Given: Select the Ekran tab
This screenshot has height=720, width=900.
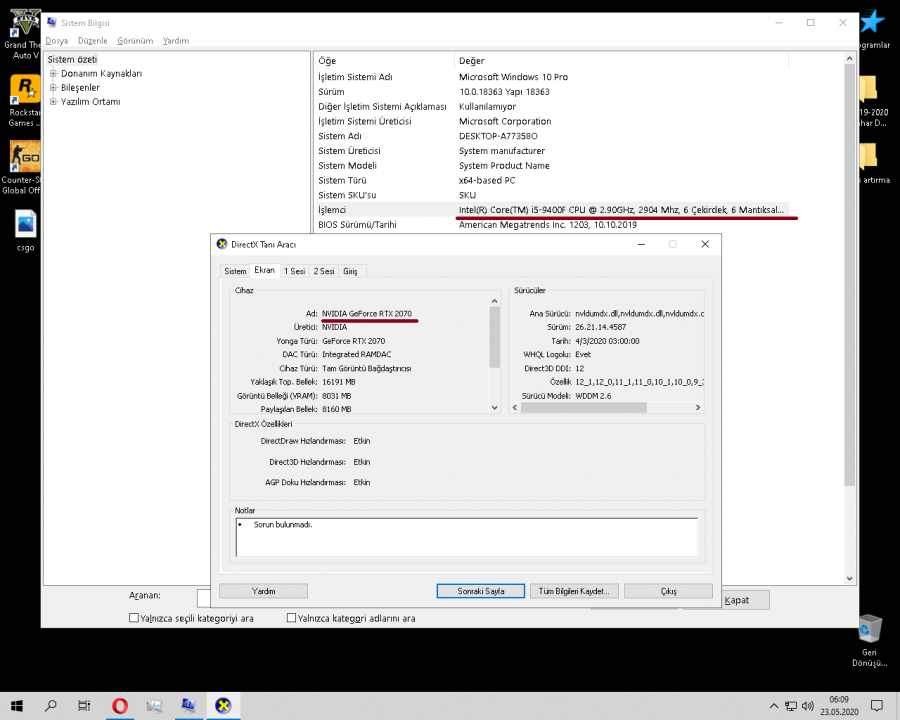Looking at the screenshot, I should (x=265, y=270).
